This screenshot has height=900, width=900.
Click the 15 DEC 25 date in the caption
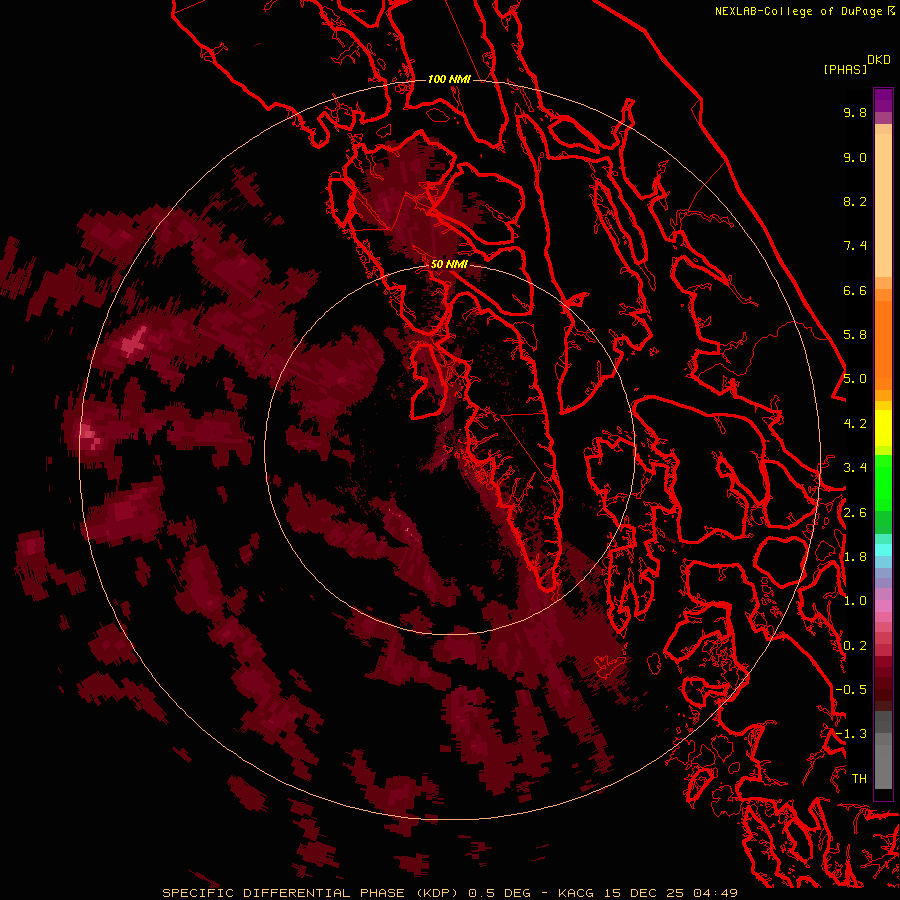click(644, 893)
